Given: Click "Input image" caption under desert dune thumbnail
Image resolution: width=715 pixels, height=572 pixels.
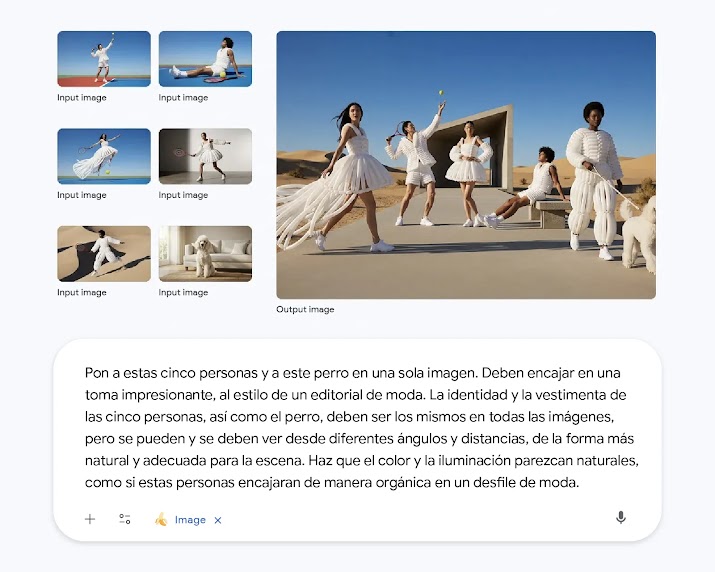Looking at the screenshot, I should pyautogui.click(x=82, y=292).
